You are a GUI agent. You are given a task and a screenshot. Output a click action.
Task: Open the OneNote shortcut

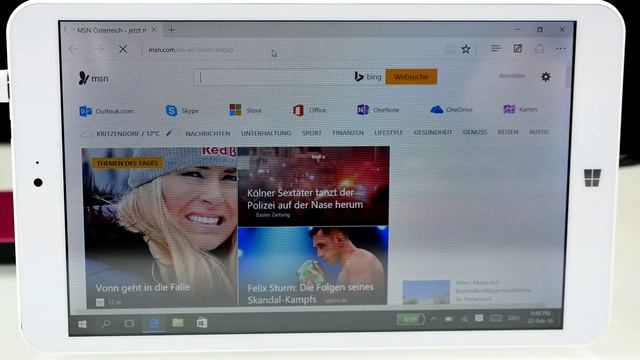[378, 110]
